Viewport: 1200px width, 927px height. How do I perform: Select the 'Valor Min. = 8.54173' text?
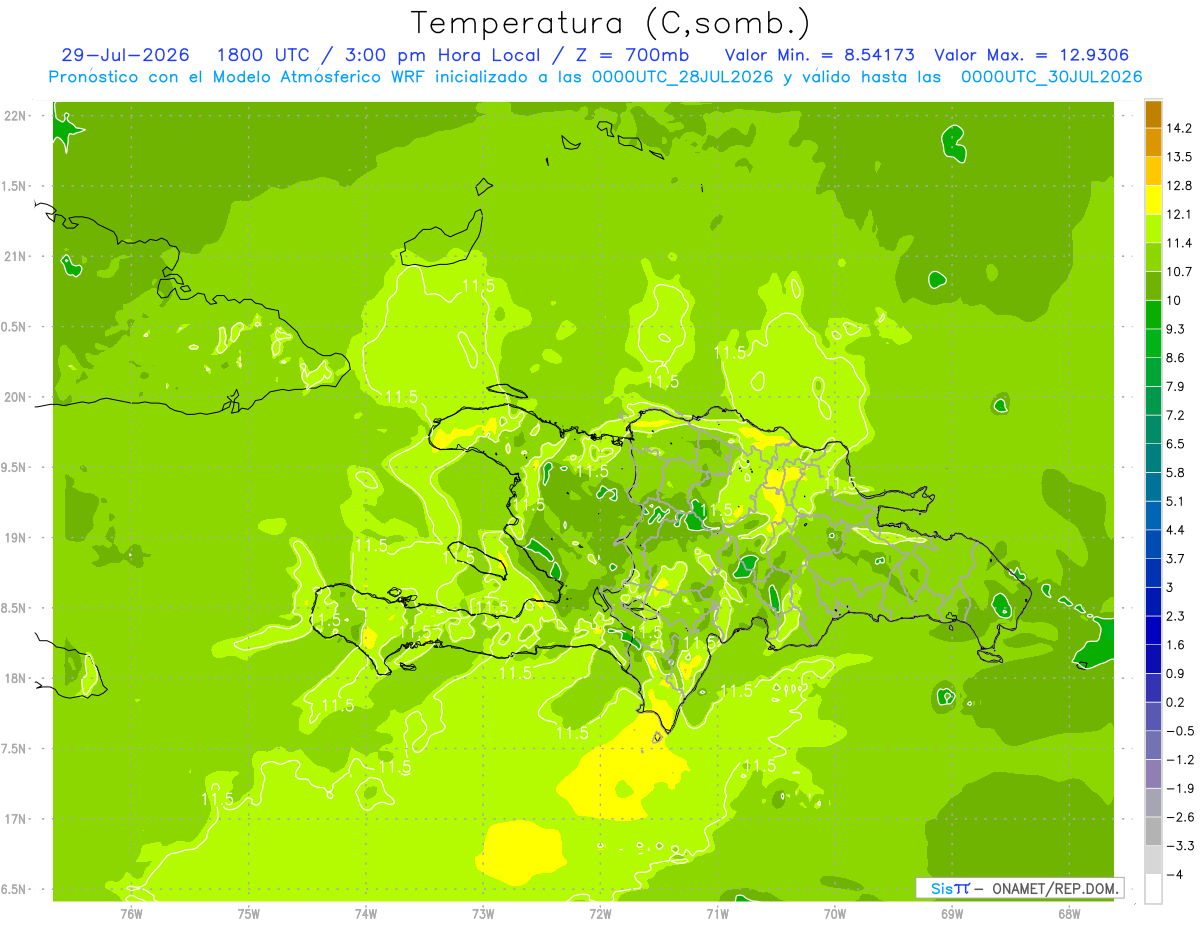820,55
